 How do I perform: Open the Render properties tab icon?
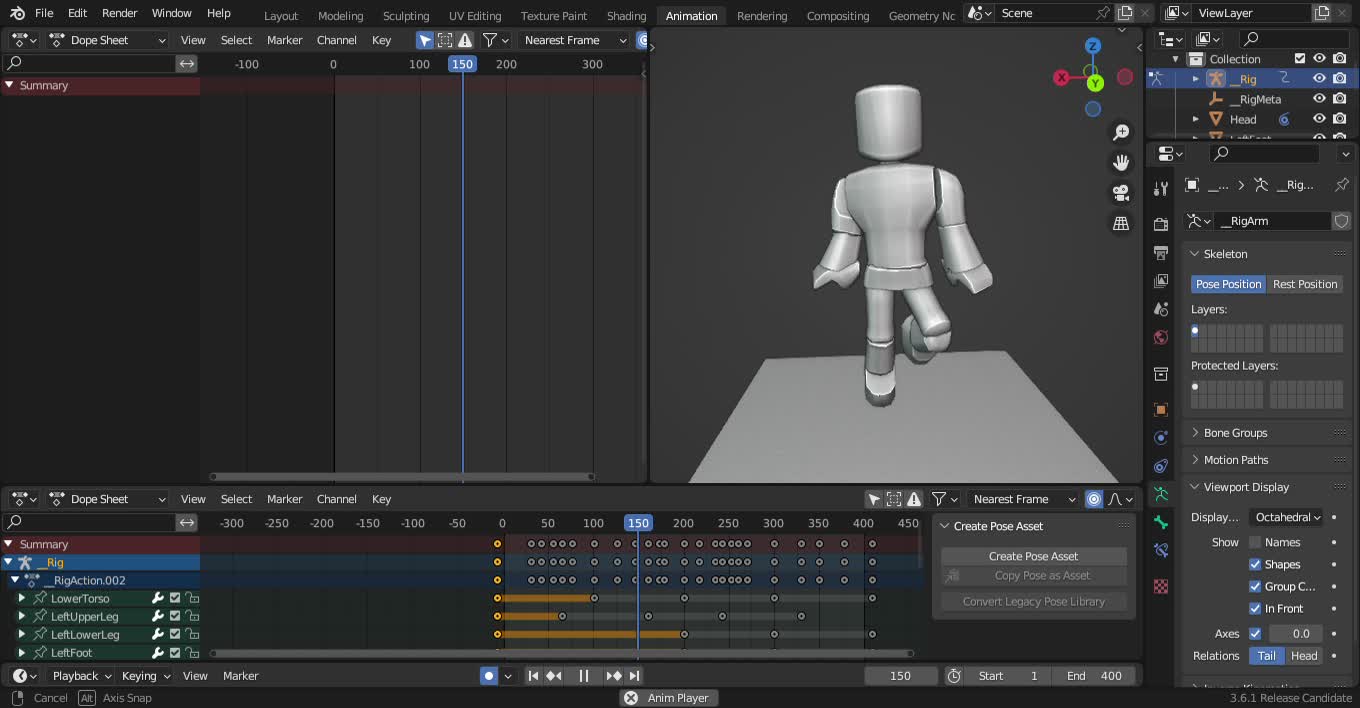[1161, 224]
